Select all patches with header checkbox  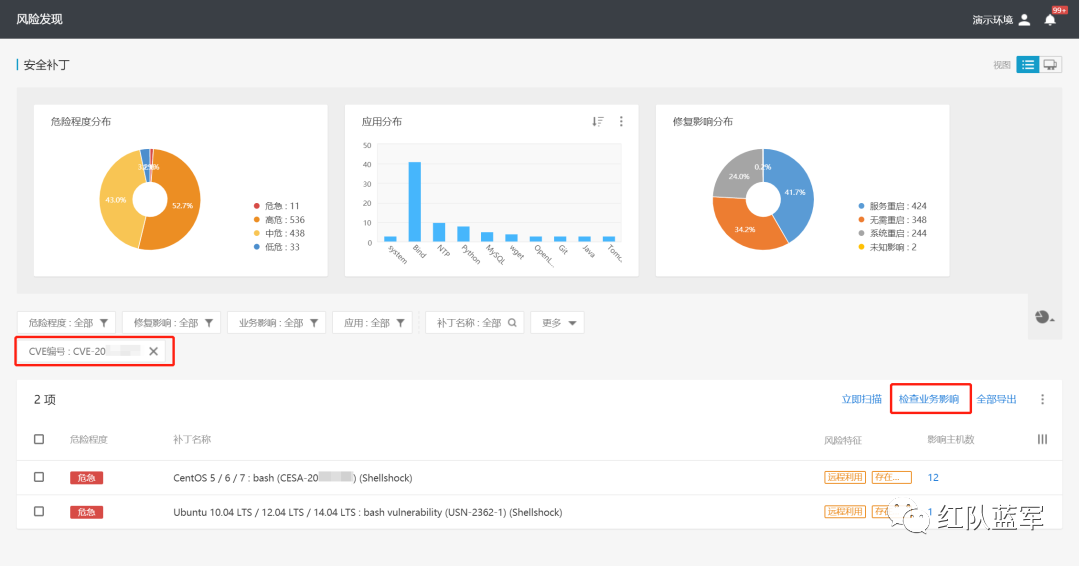(39, 439)
